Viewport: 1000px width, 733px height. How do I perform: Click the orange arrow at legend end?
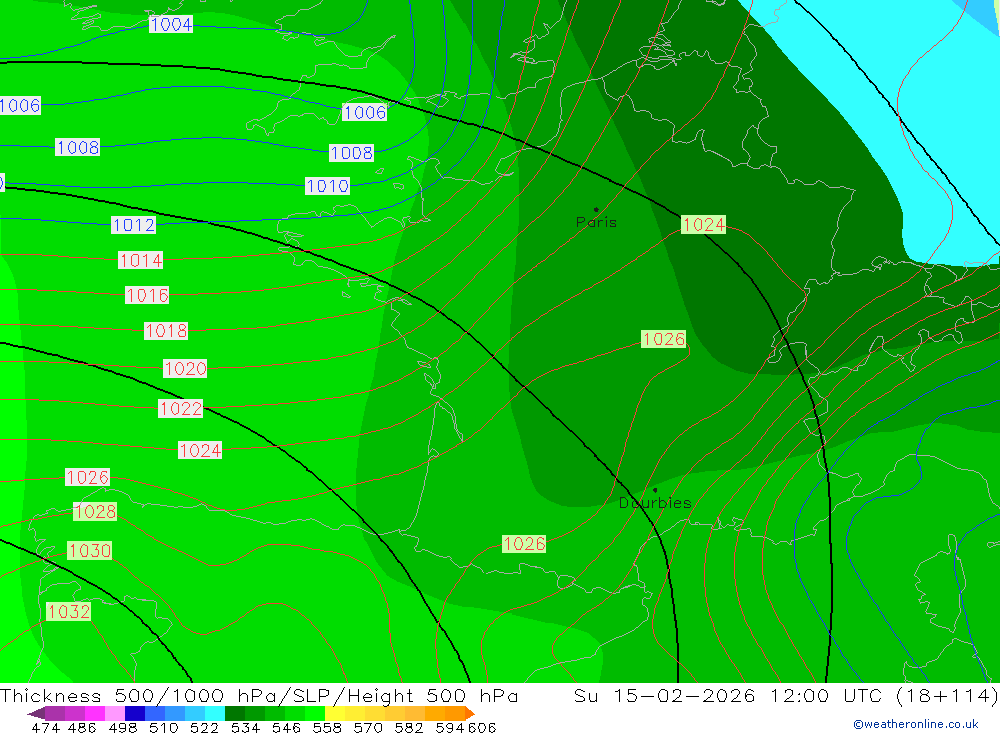(x=470, y=713)
